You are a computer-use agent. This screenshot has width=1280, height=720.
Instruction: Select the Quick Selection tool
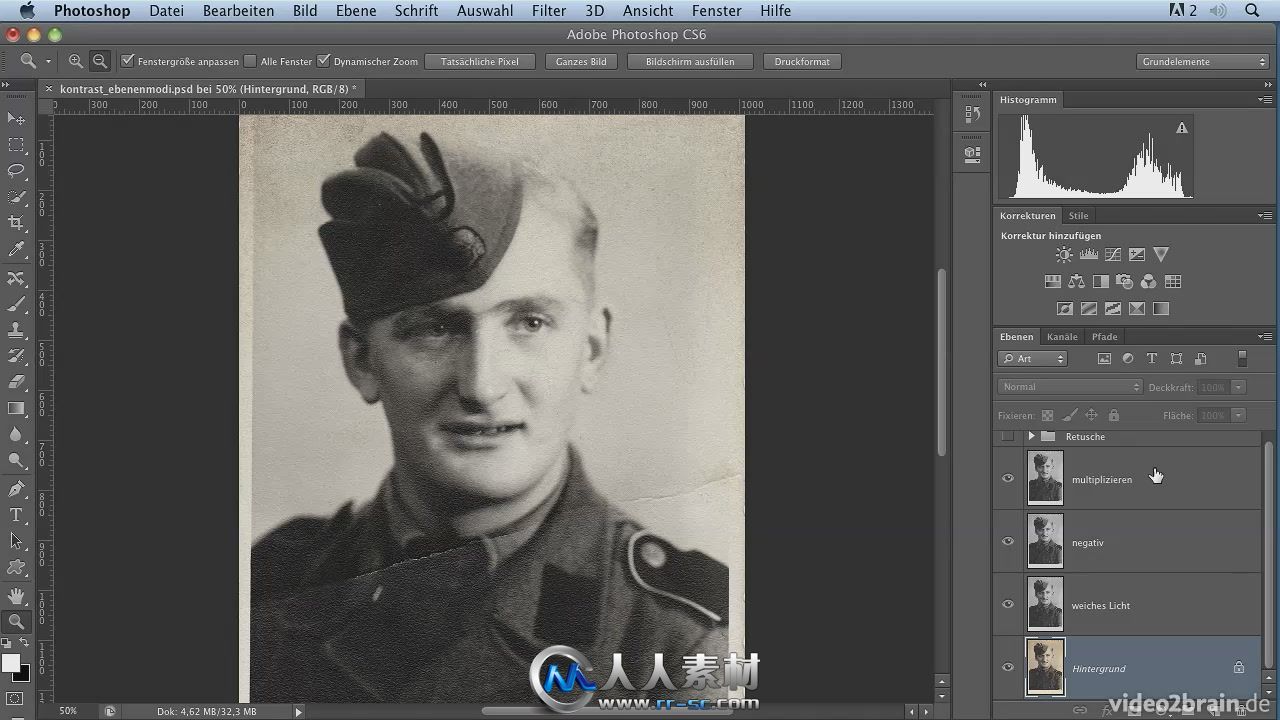[x=16, y=197]
